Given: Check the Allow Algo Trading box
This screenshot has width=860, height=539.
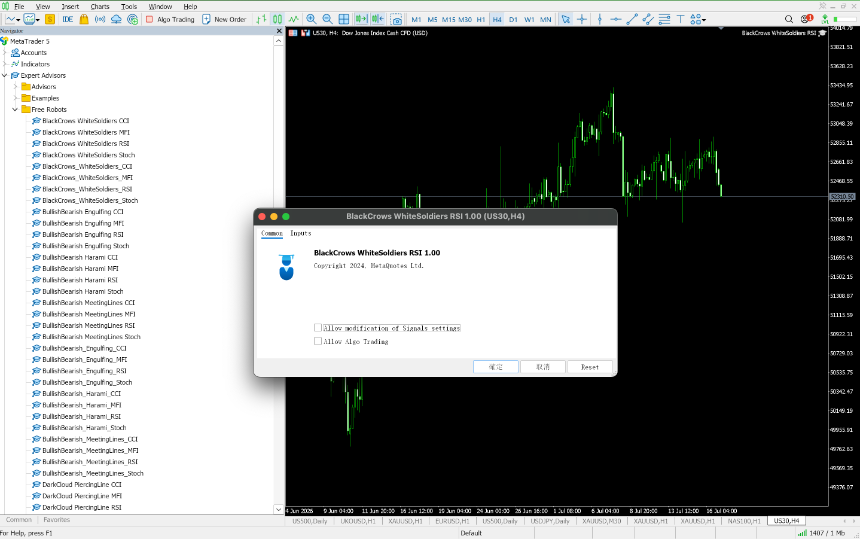Looking at the screenshot, I should 318,341.
